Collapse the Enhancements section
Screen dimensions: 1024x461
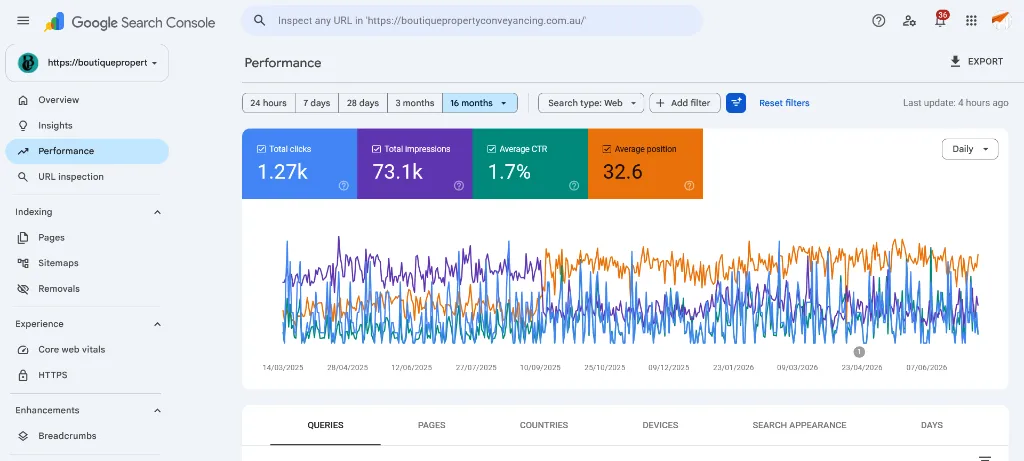coord(157,410)
